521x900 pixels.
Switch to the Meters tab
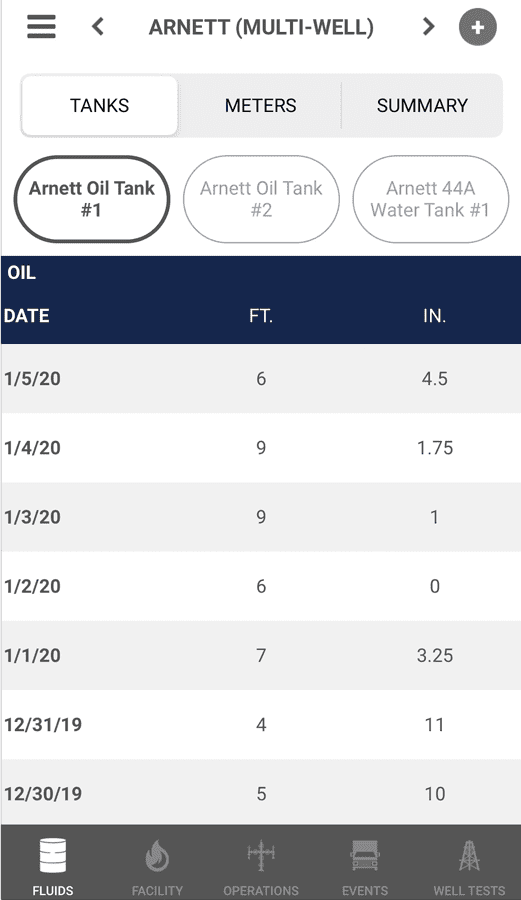pyautogui.click(x=260, y=106)
